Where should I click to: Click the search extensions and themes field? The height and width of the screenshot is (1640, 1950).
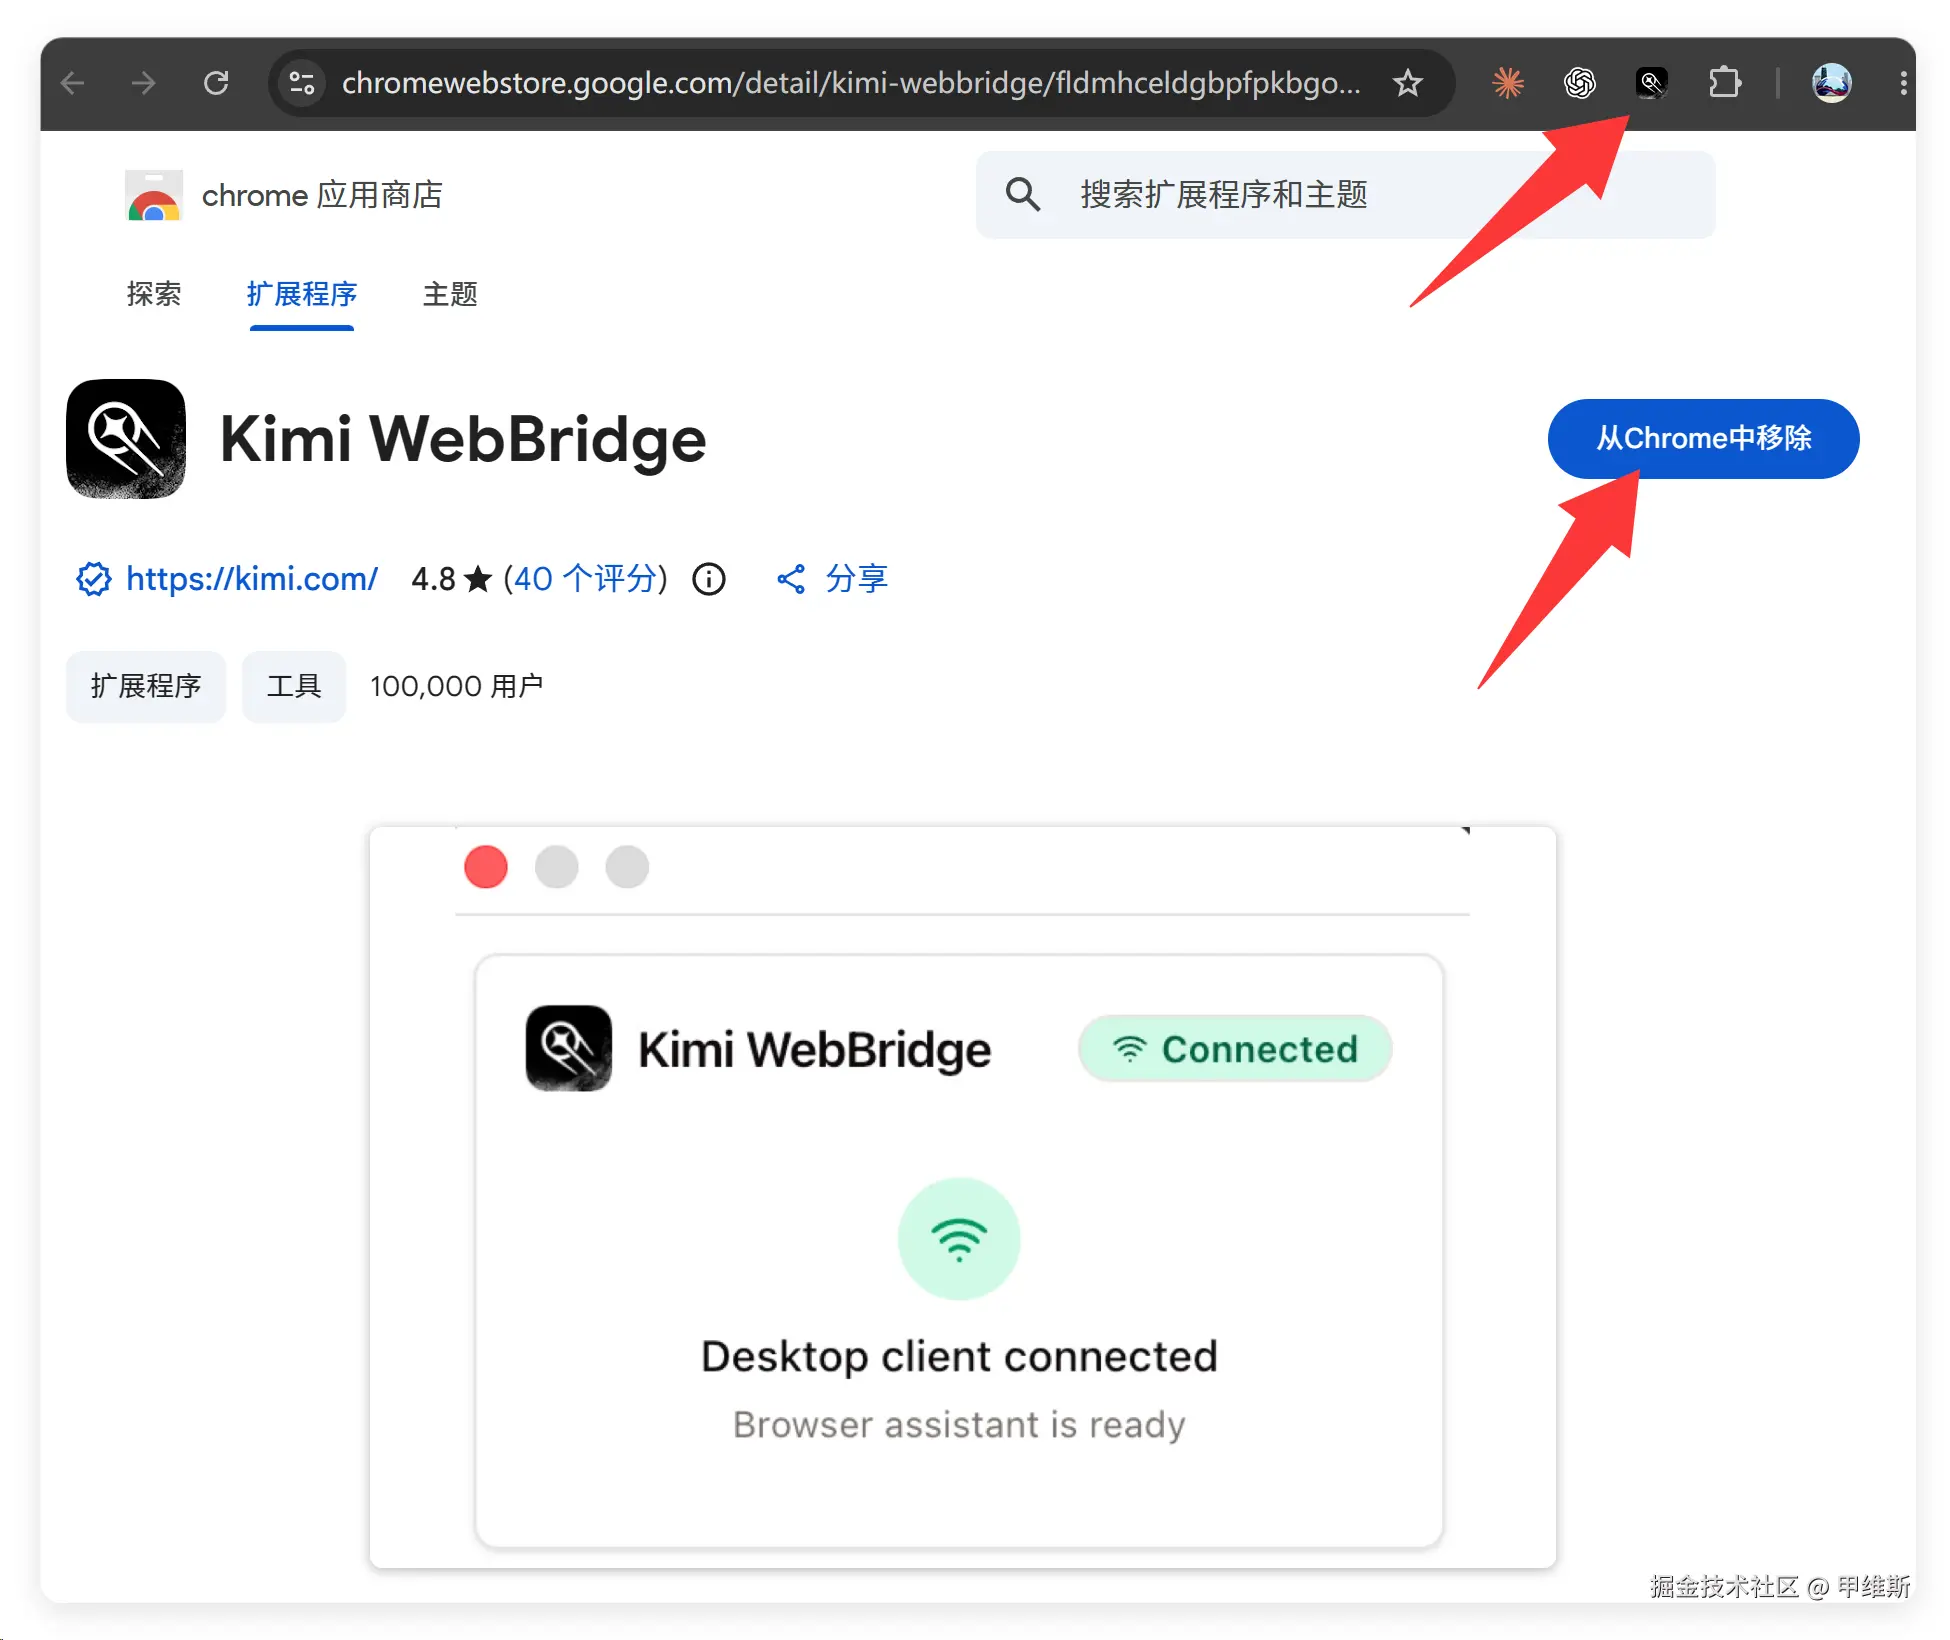[x=1345, y=195]
